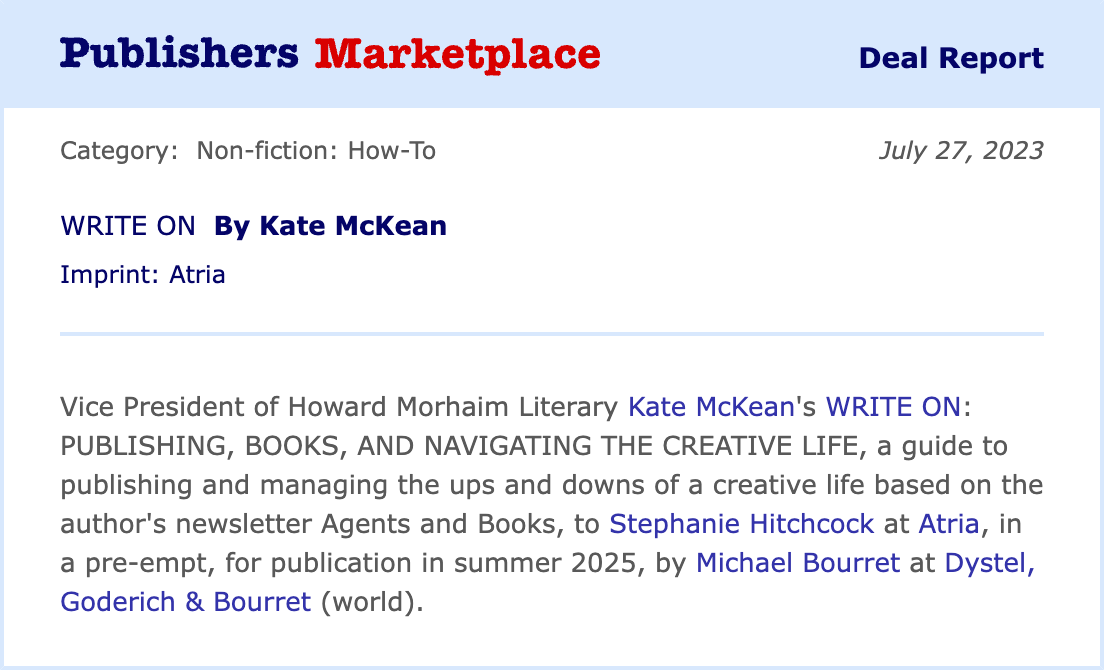
Task: Click the Deal Report heading
Action: click(x=951, y=58)
